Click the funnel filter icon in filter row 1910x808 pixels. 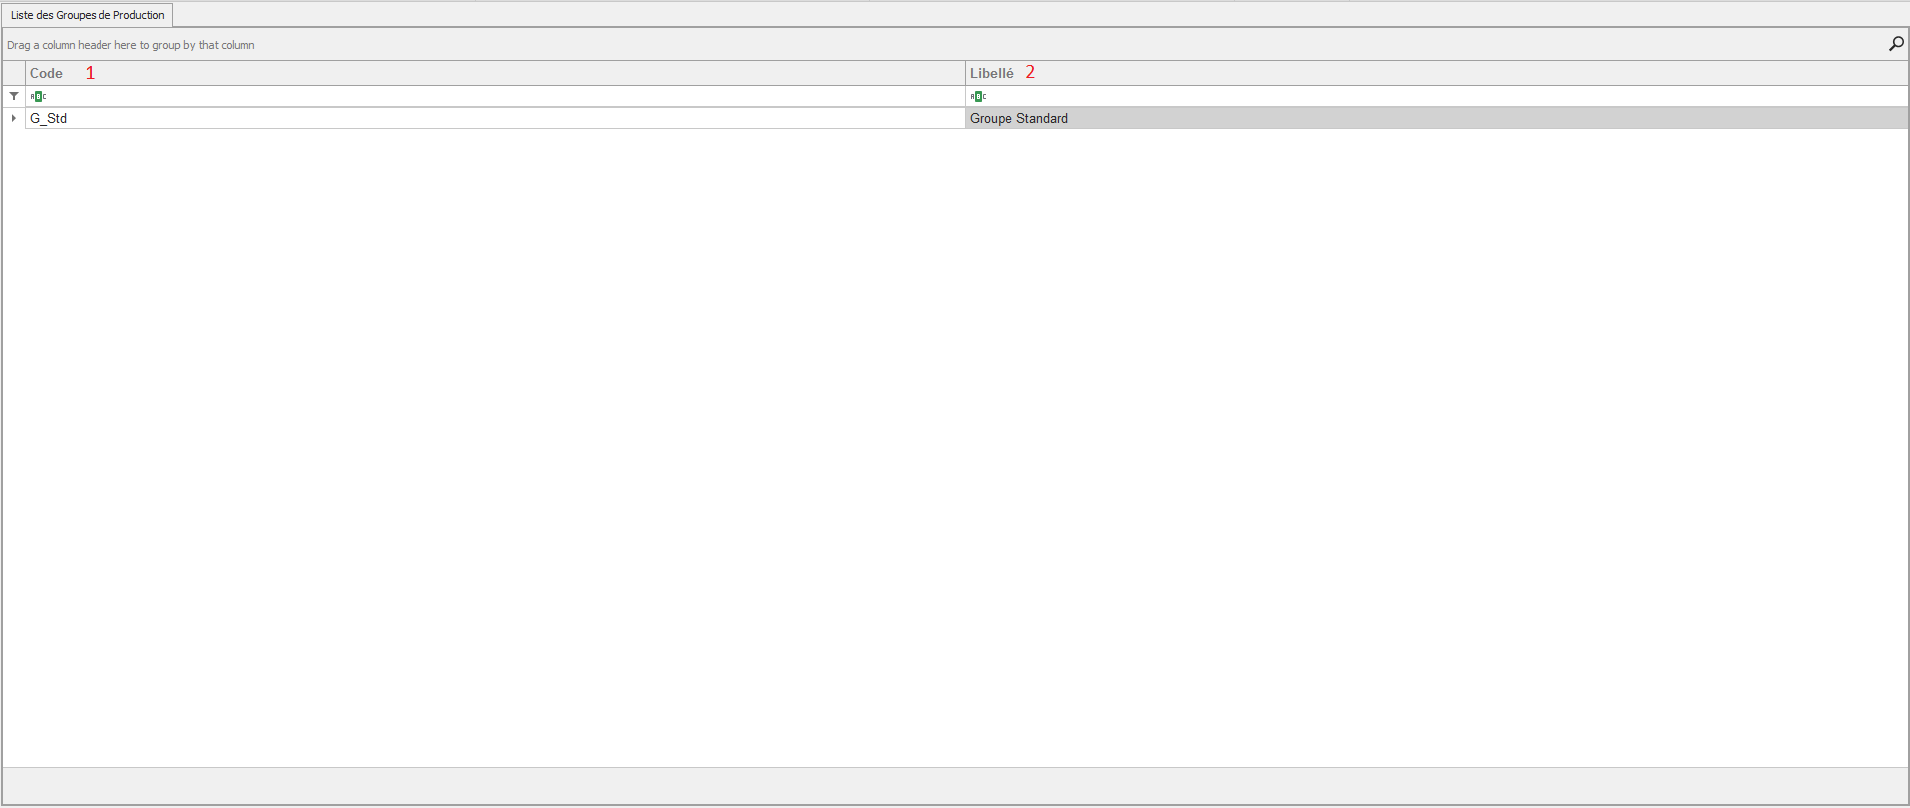(x=14, y=96)
